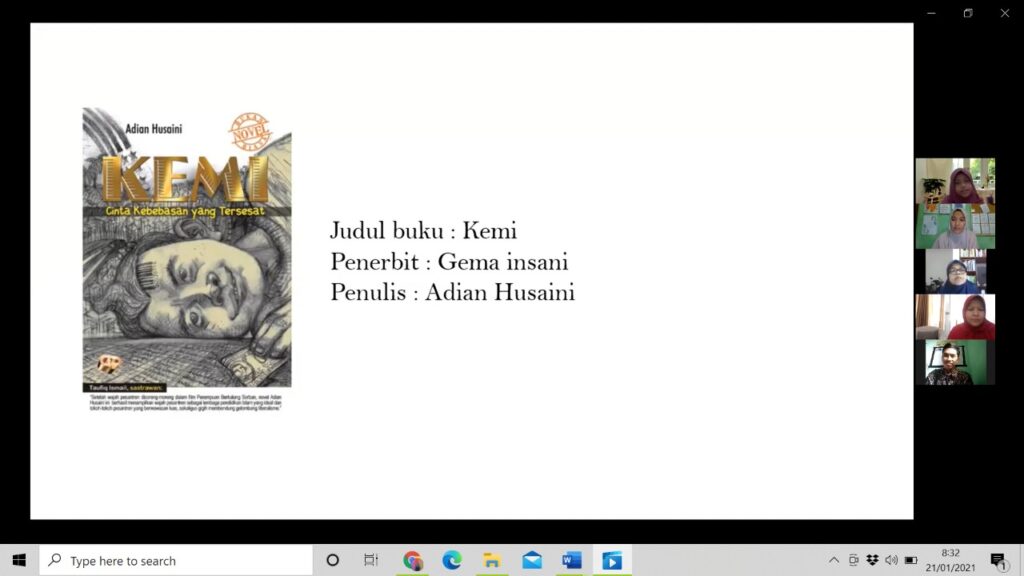1024x576 pixels.
Task: Close the video window
Action: [1004, 13]
